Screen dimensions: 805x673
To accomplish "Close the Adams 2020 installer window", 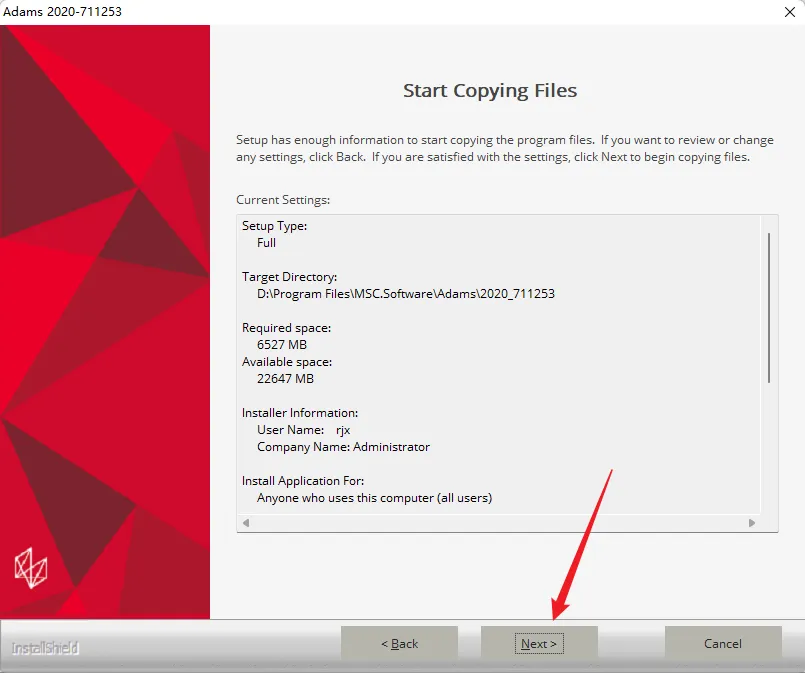I will pyautogui.click(x=790, y=12).
